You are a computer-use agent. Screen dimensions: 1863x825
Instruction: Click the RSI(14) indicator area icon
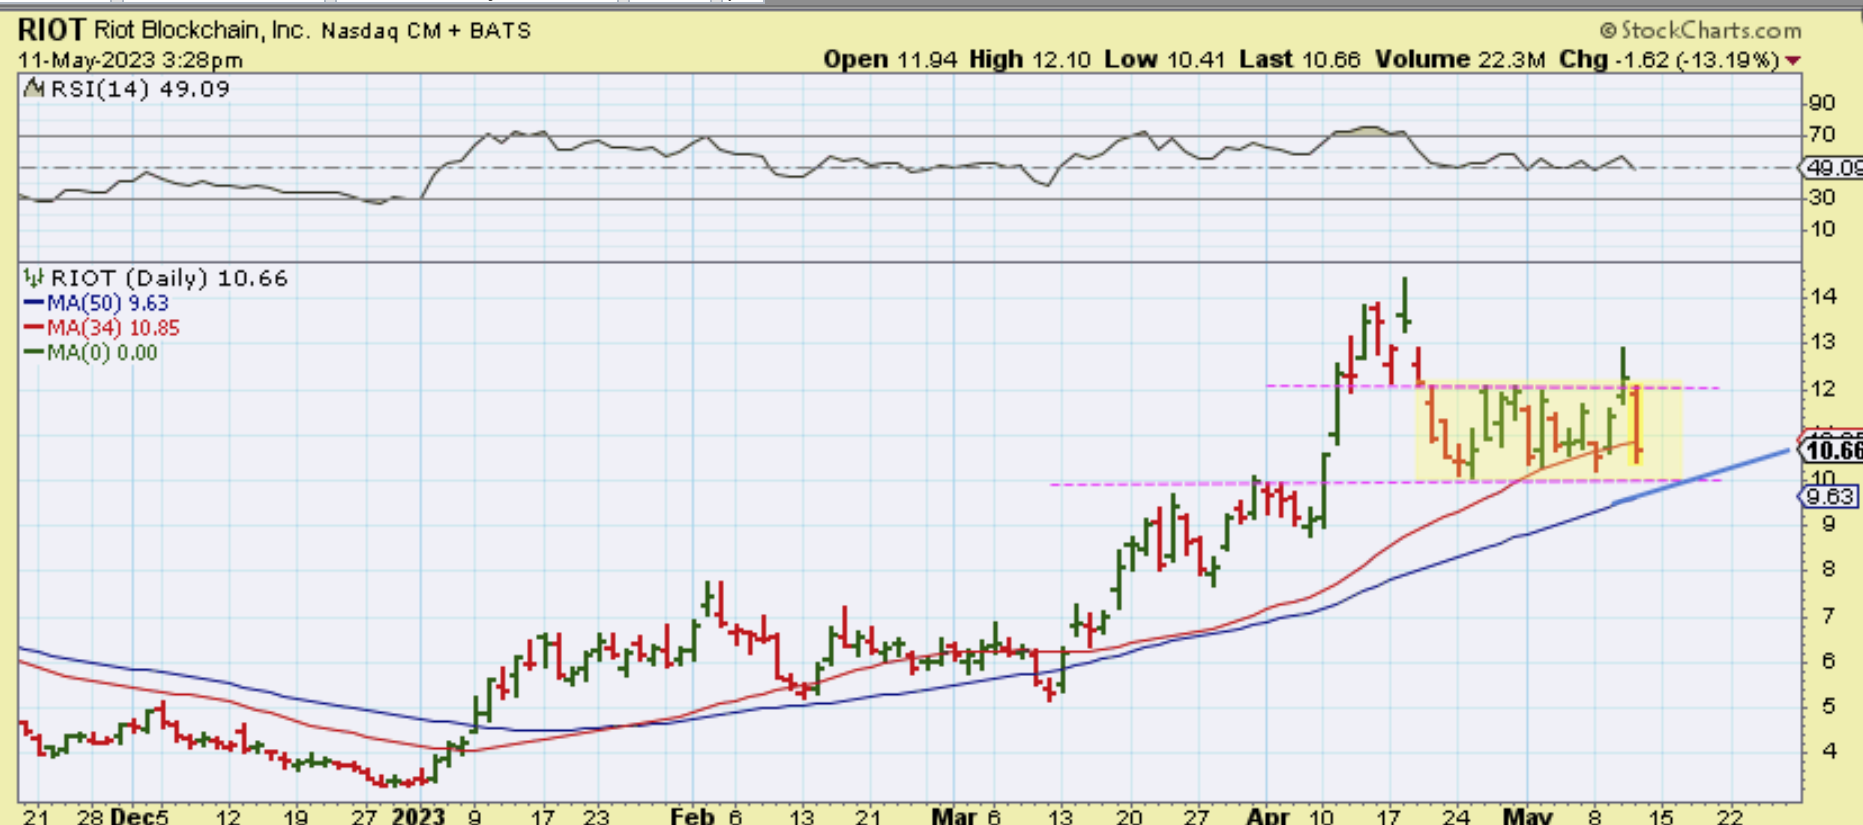[35, 89]
